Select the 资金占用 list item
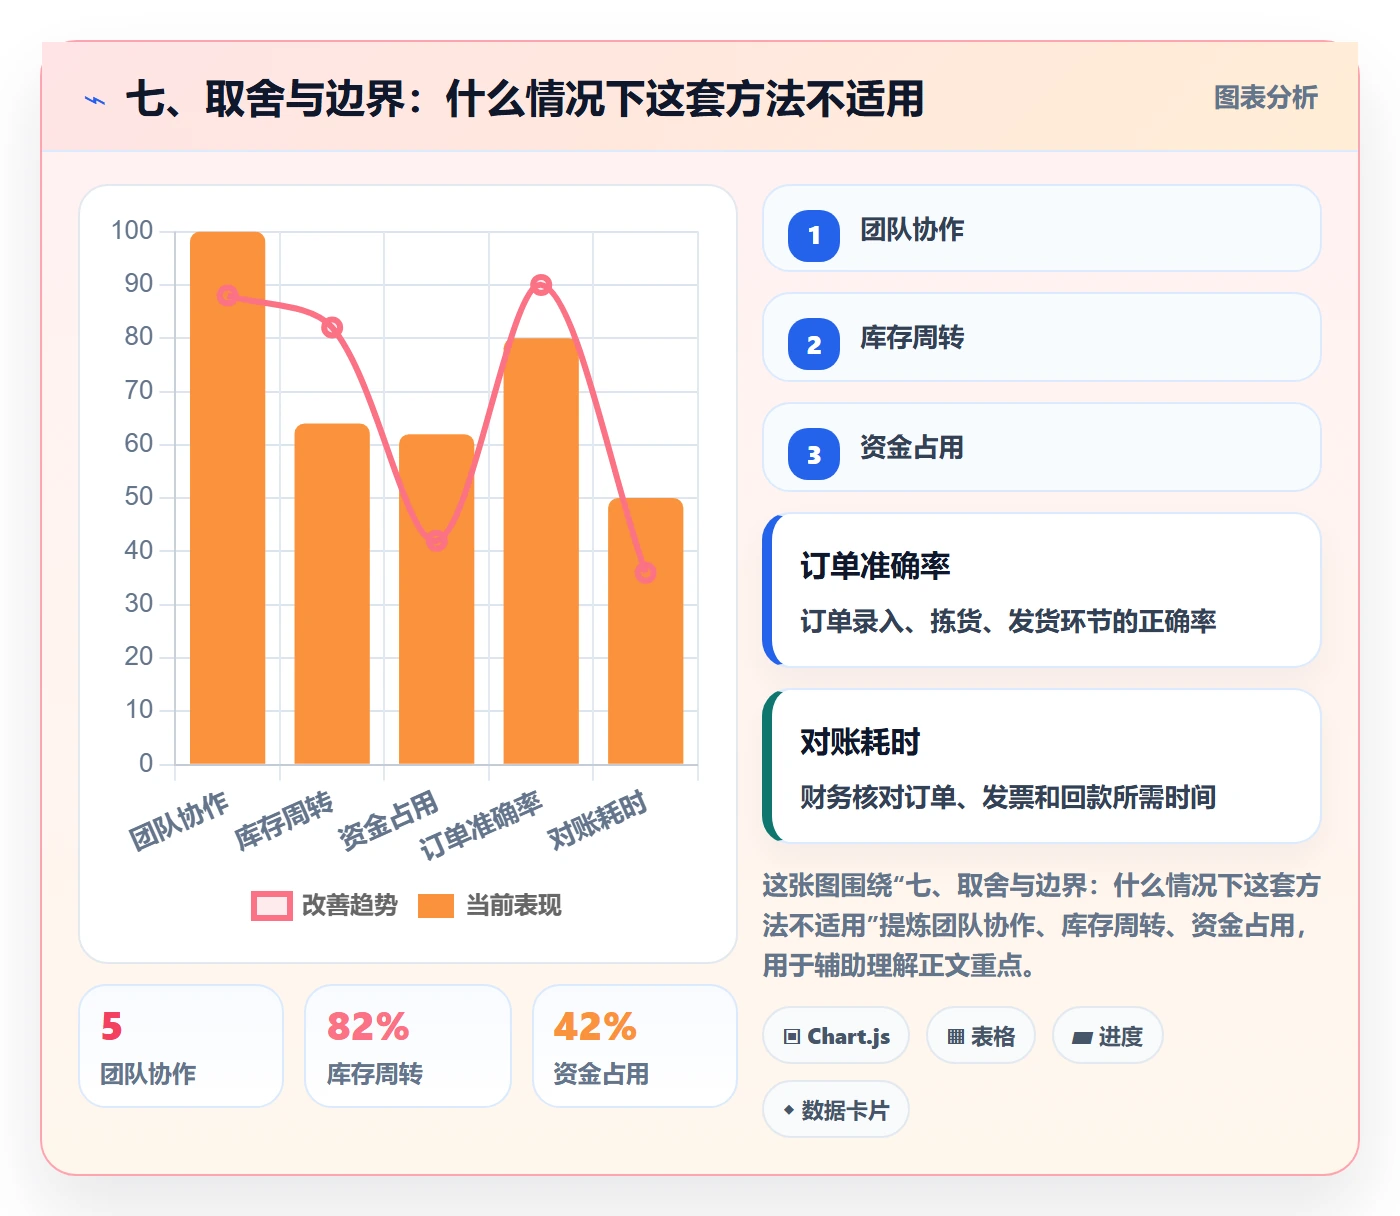 coord(1042,447)
